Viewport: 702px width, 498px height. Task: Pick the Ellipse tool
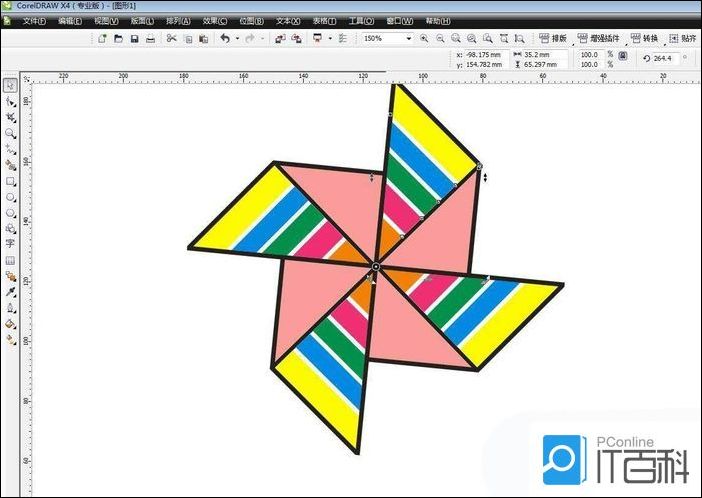click(x=10, y=197)
